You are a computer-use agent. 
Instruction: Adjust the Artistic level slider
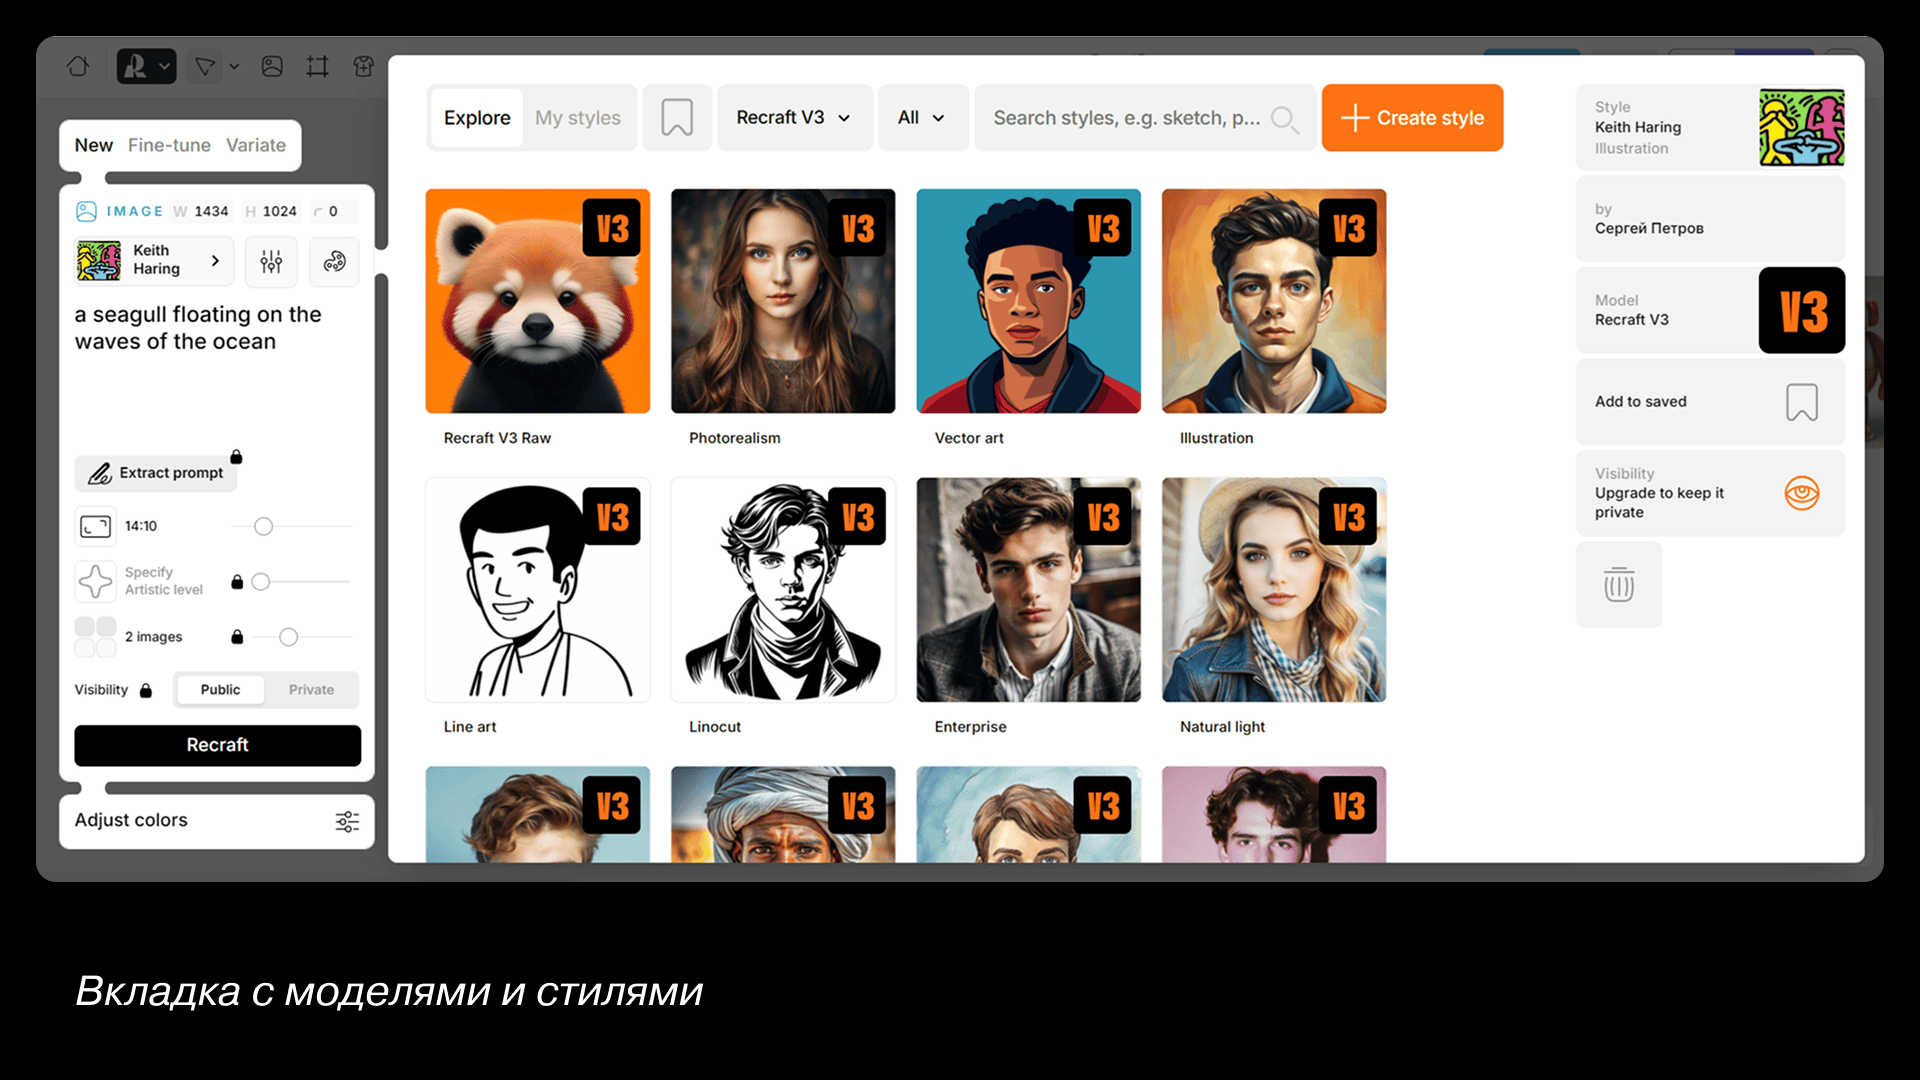tap(261, 581)
